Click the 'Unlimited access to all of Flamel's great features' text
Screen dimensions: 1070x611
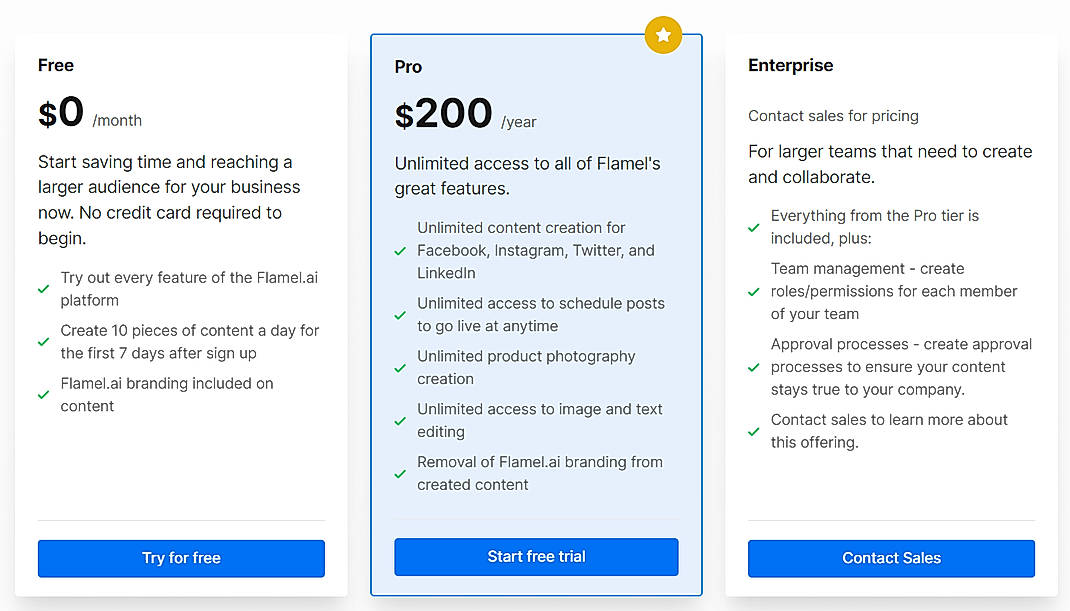tap(528, 175)
